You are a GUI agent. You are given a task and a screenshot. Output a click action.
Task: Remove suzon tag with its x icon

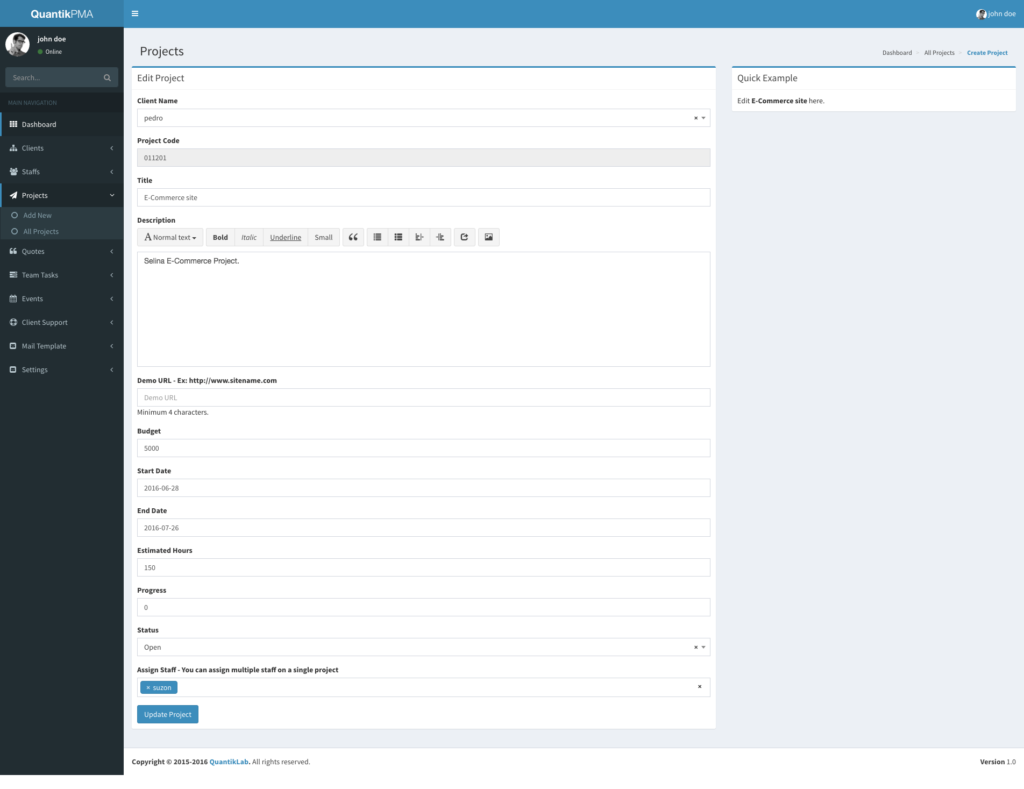click(x=148, y=688)
